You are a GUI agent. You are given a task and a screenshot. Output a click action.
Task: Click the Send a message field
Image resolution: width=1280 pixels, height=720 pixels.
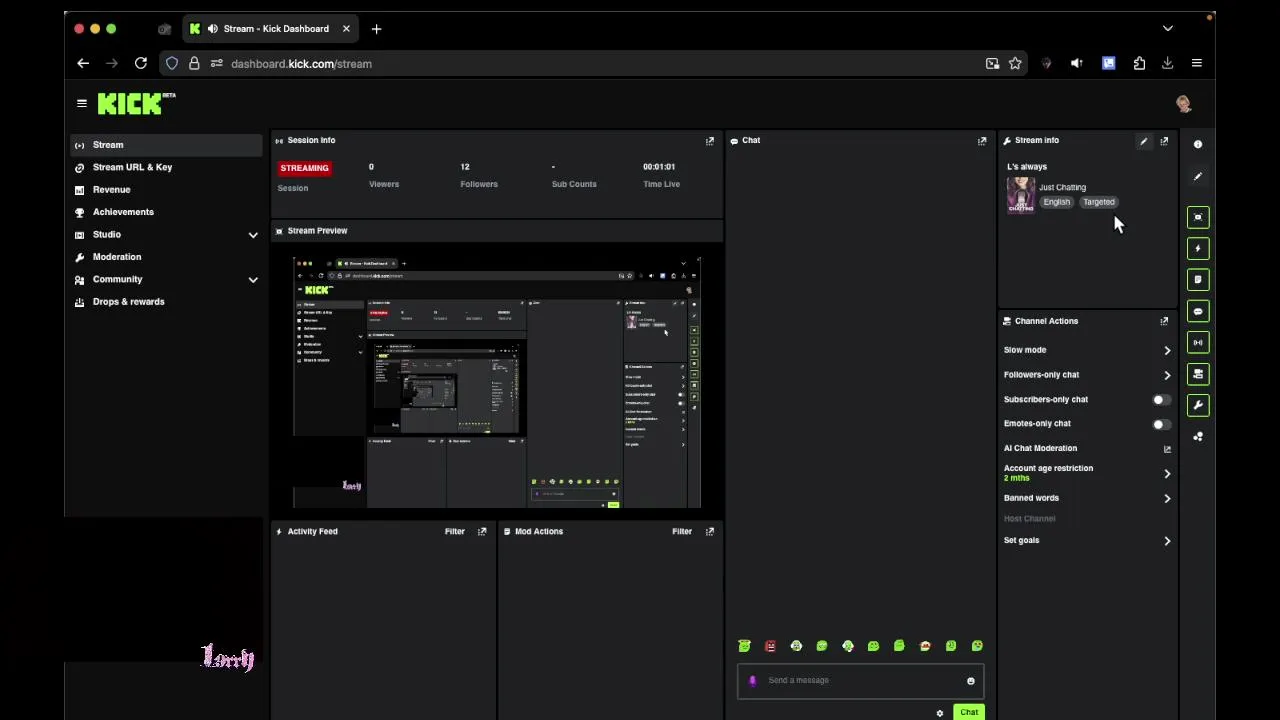[860, 681]
